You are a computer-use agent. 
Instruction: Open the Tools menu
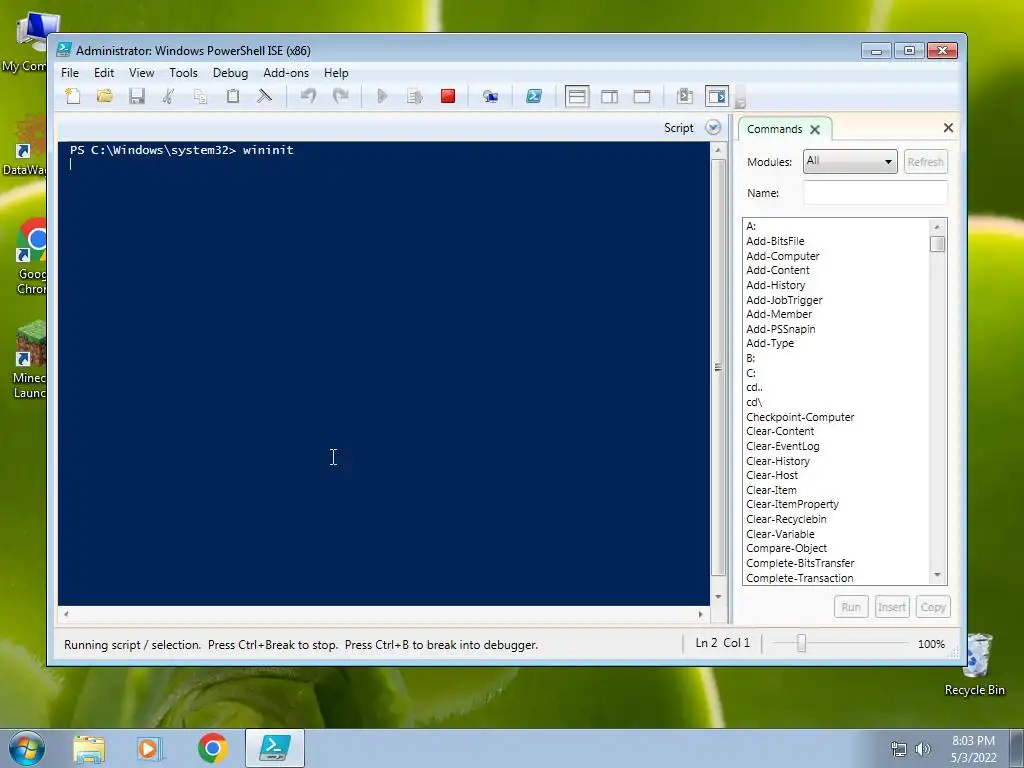[x=184, y=72]
